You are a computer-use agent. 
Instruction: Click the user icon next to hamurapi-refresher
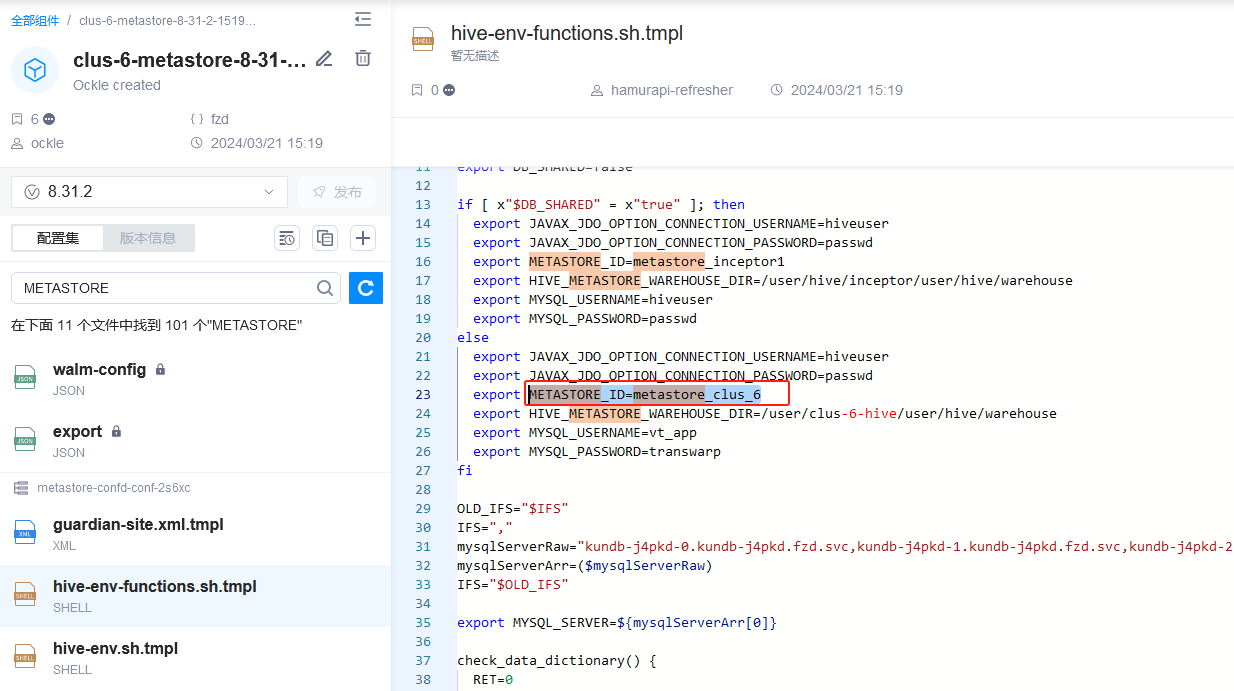pyautogui.click(x=597, y=90)
